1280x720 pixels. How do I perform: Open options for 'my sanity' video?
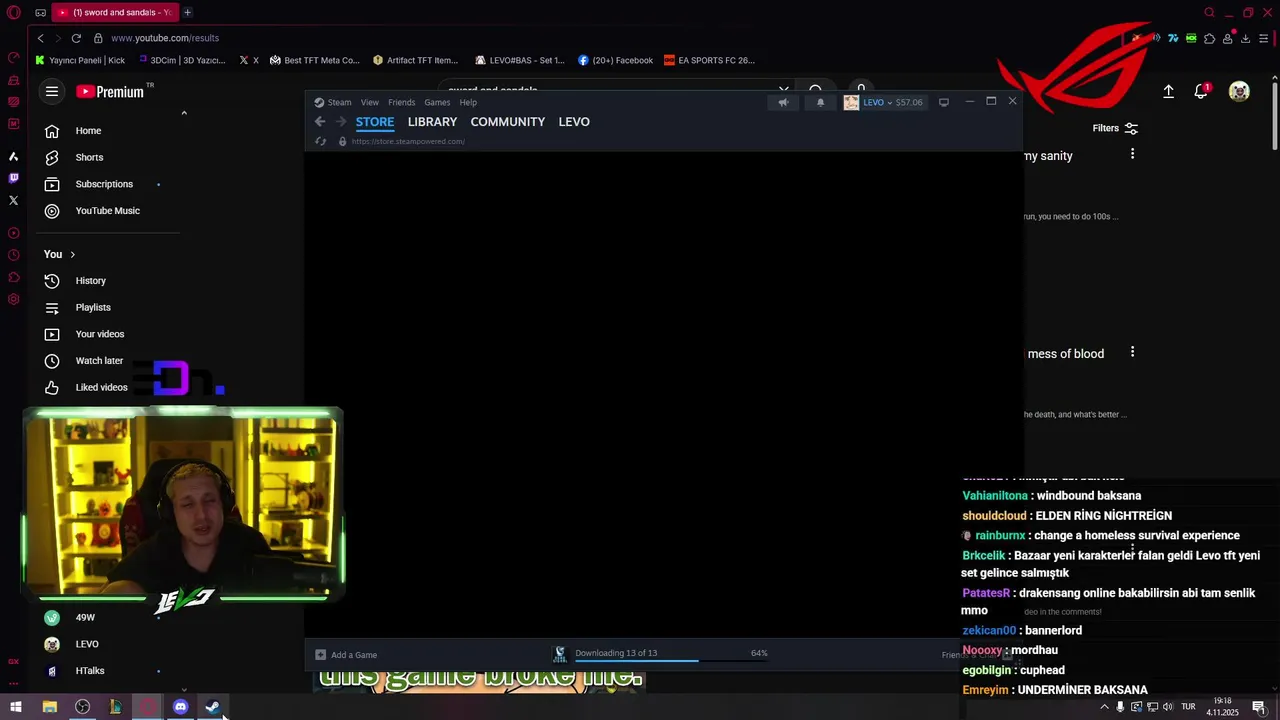tap(1132, 154)
